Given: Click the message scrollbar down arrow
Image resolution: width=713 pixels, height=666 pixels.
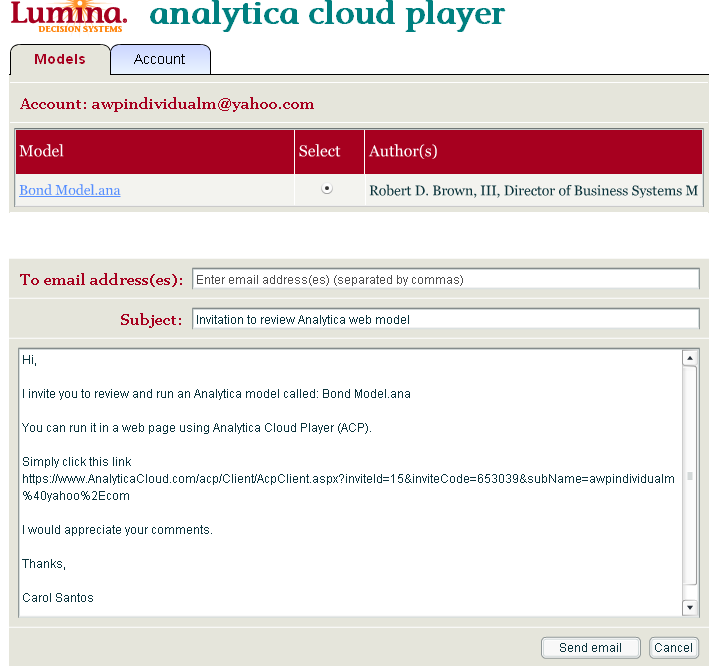Looking at the screenshot, I should coord(690,607).
